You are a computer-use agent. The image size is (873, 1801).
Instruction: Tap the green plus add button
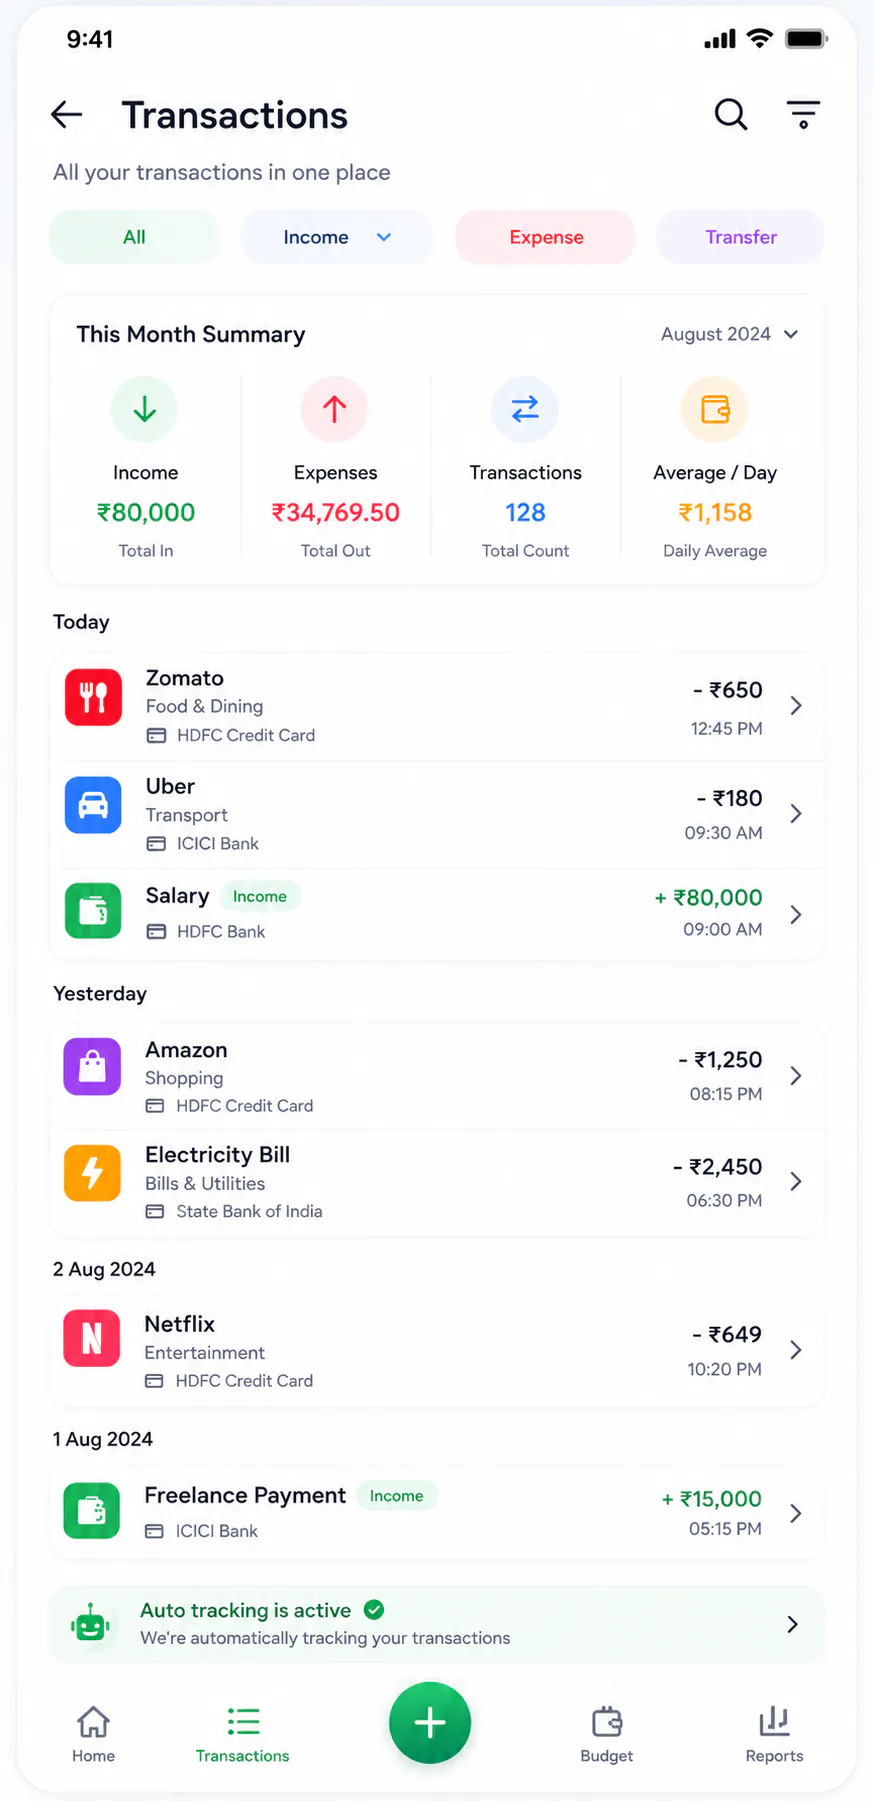[x=430, y=1722]
